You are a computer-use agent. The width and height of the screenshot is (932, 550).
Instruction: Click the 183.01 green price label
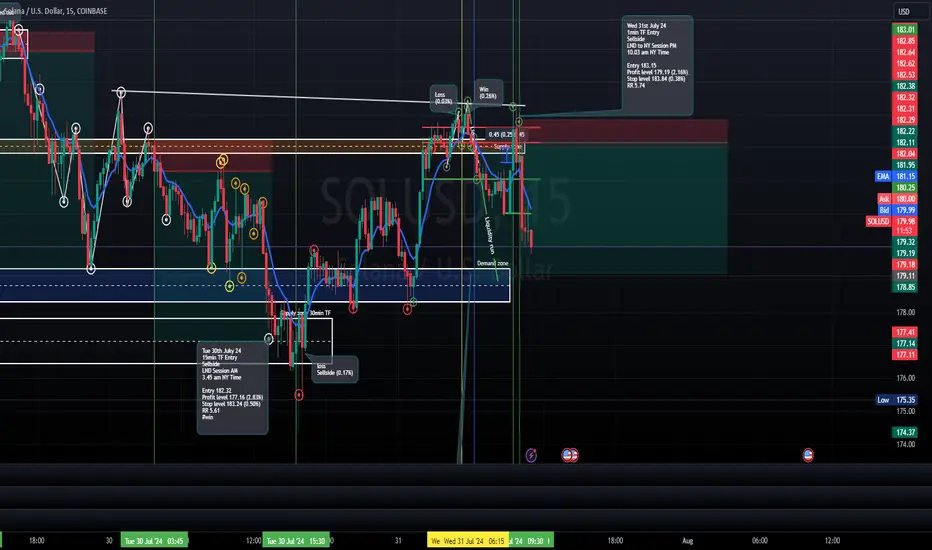[x=905, y=30]
